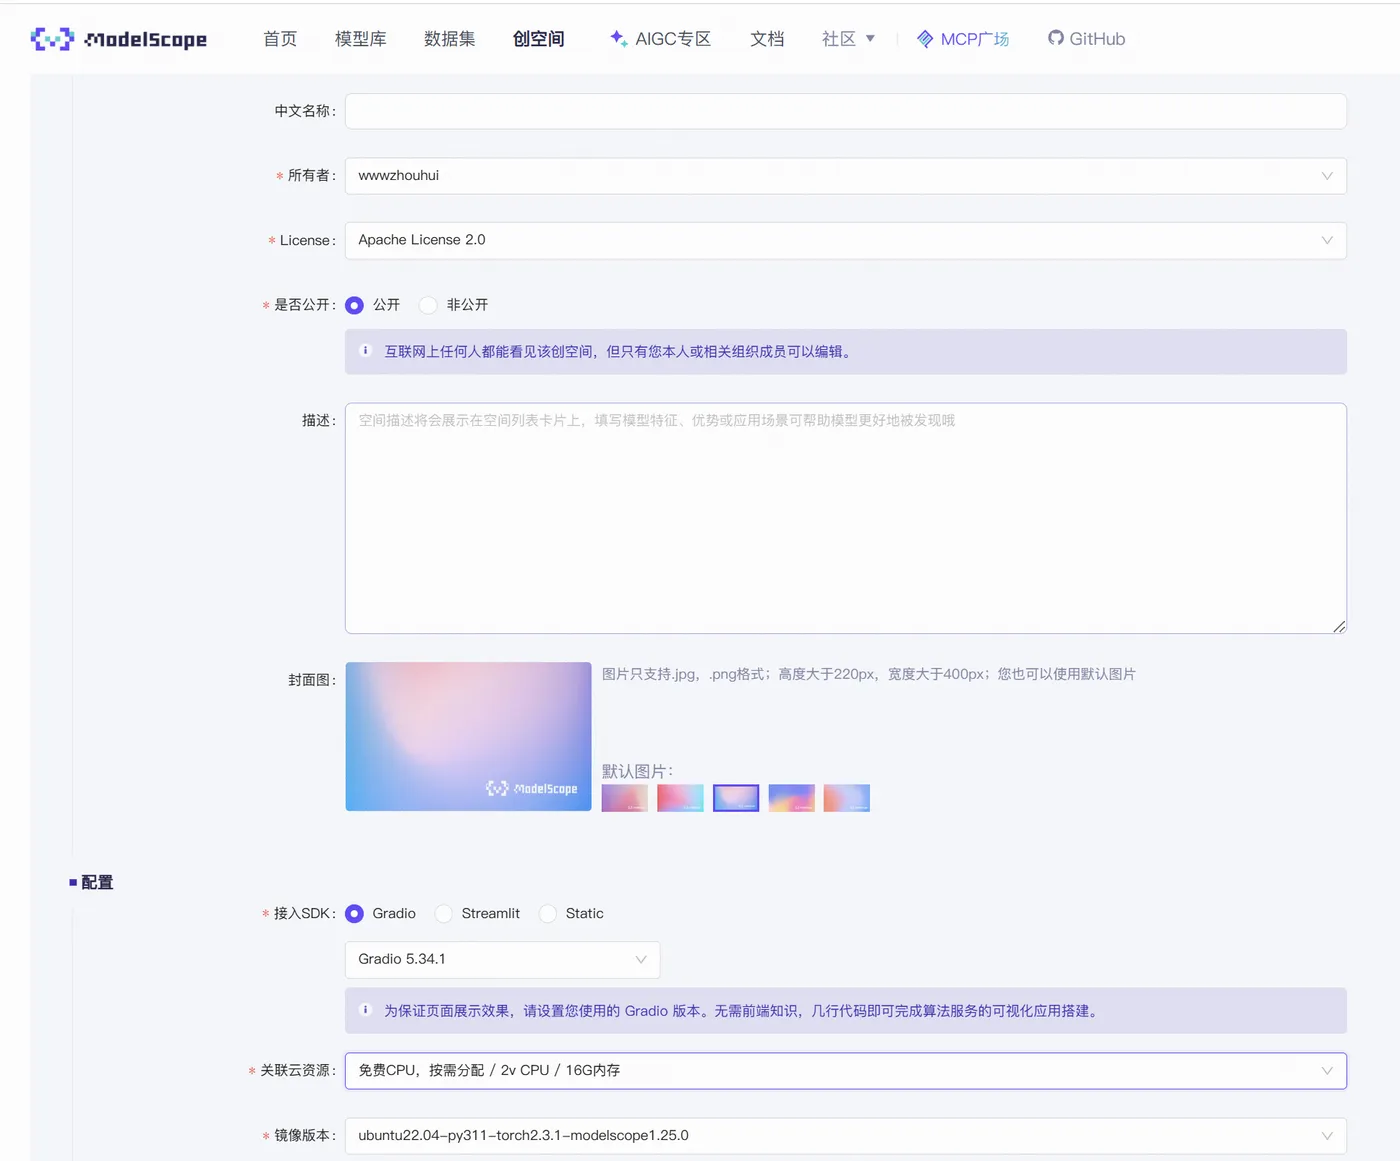Click the notice text starting 互联网上任何人都能看见
The width and height of the screenshot is (1400, 1161).
coord(618,352)
